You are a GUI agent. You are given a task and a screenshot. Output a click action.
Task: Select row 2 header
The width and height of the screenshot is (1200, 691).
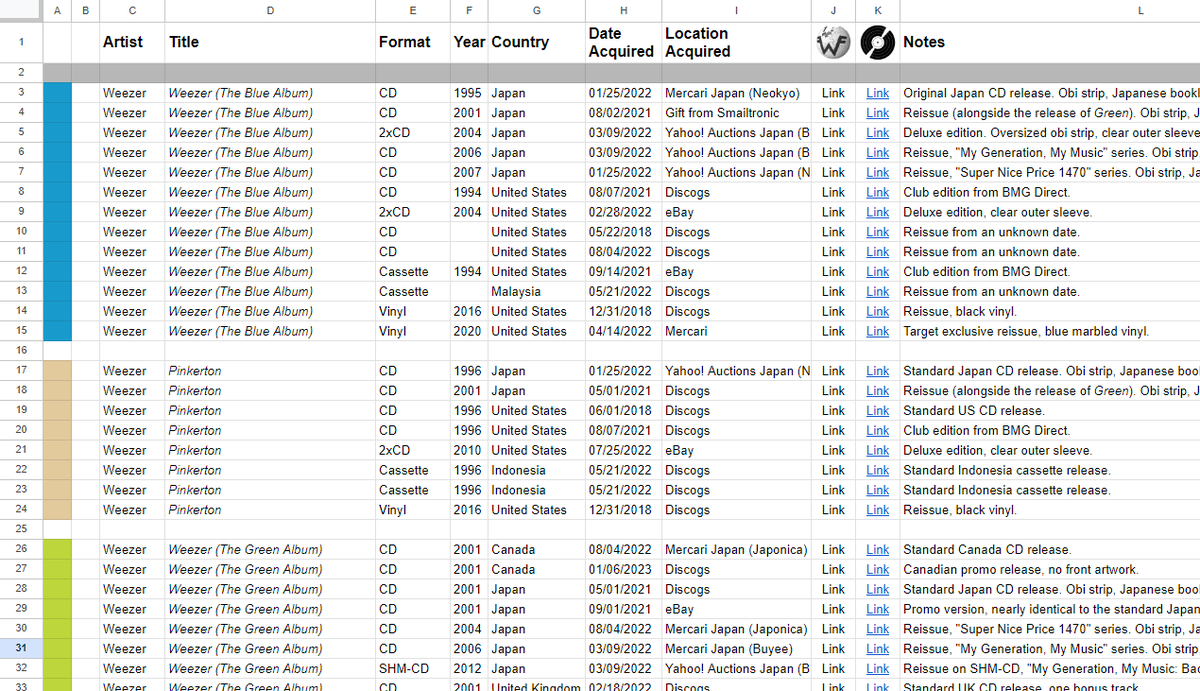tap(22, 73)
